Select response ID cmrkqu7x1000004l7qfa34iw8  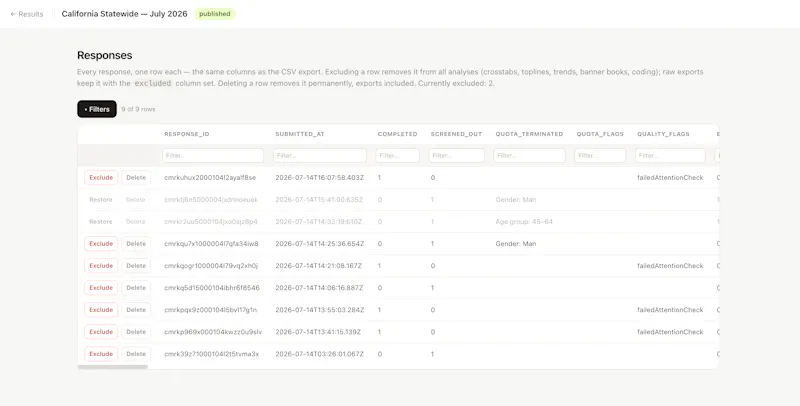tap(211, 244)
